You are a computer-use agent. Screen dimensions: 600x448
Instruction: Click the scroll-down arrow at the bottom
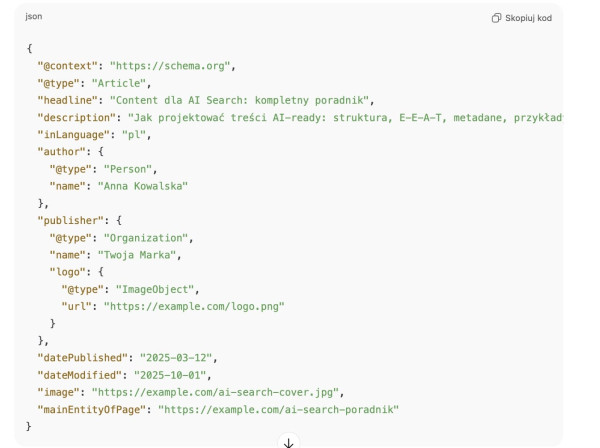point(289,440)
